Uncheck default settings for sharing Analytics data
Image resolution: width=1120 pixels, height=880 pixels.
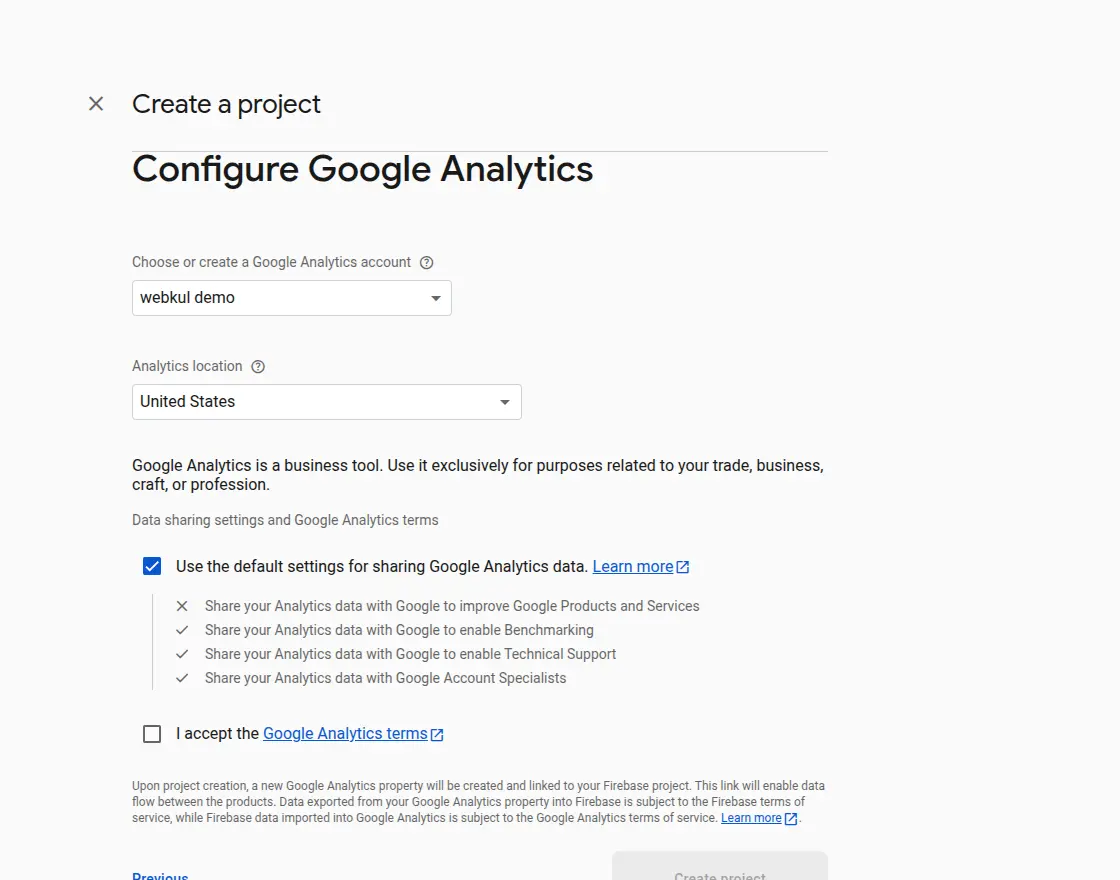pyautogui.click(x=152, y=566)
